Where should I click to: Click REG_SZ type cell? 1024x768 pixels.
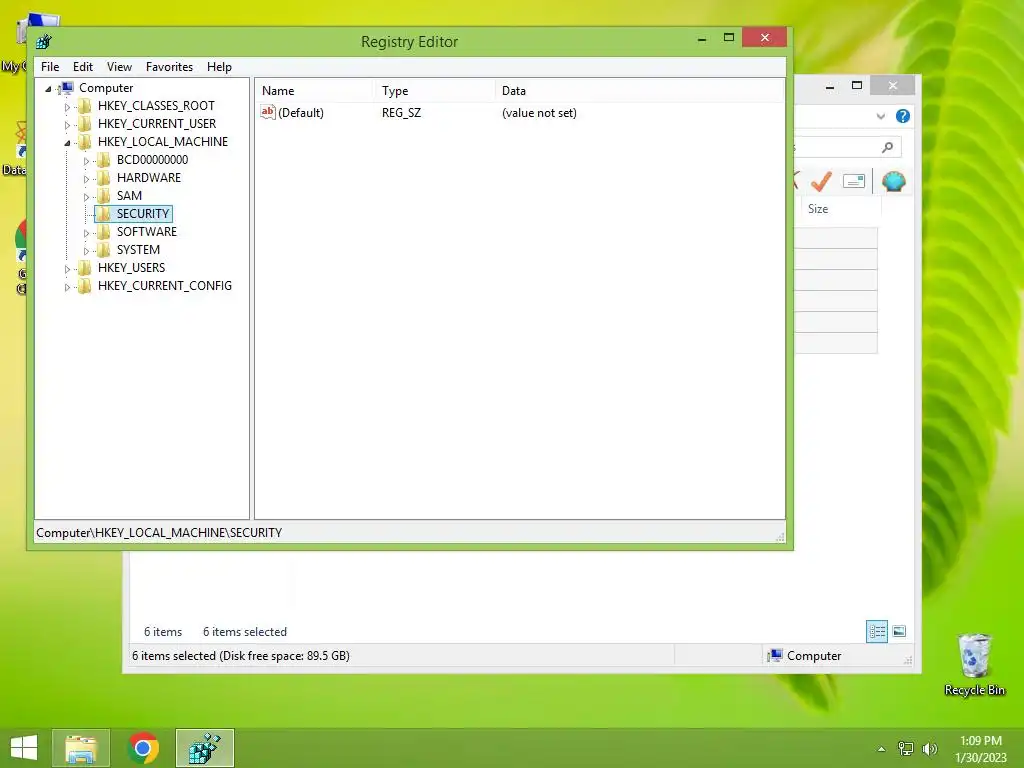pyautogui.click(x=402, y=113)
